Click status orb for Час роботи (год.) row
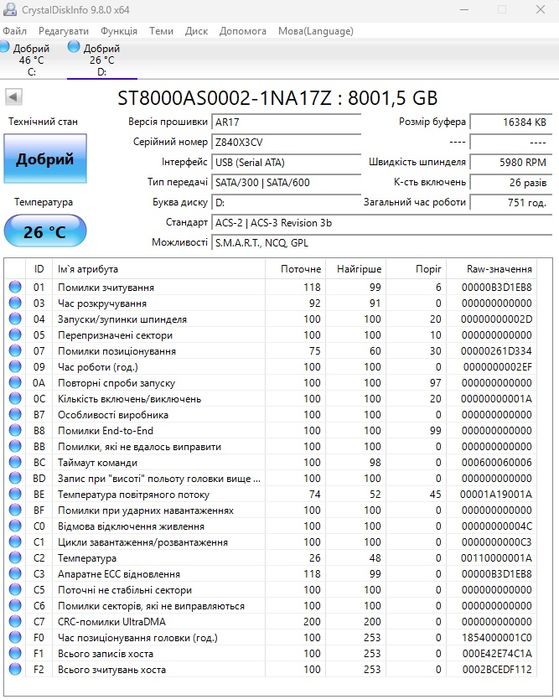This screenshot has height=700, width=559. pos(15,367)
